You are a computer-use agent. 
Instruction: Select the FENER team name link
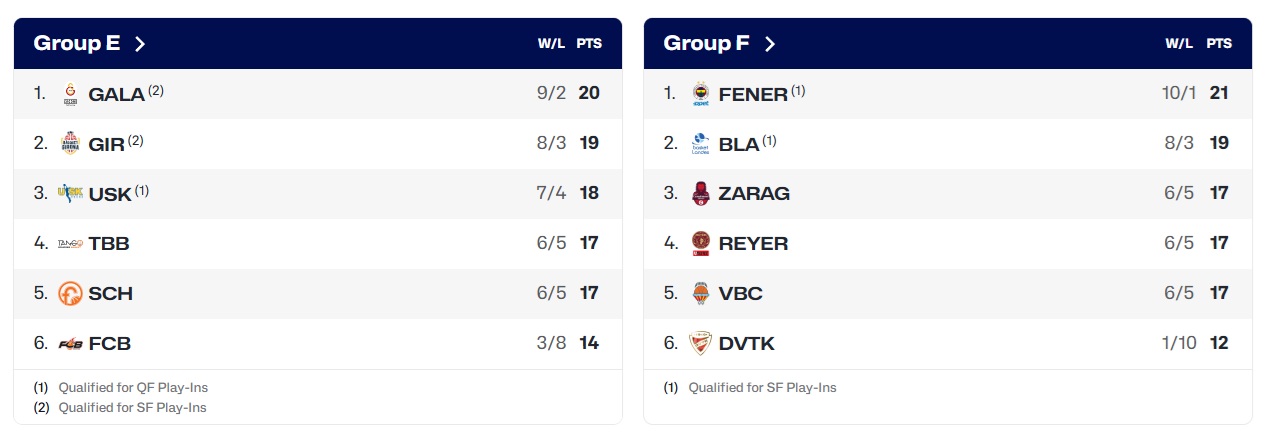753,95
